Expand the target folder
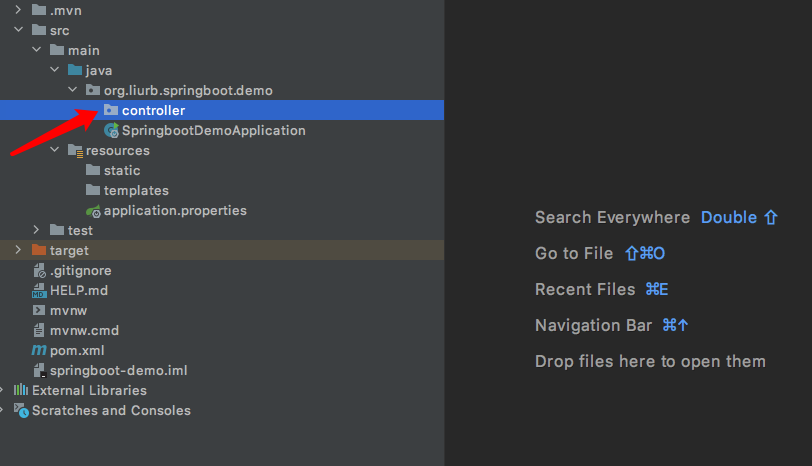812x466 pixels. [x=19, y=250]
